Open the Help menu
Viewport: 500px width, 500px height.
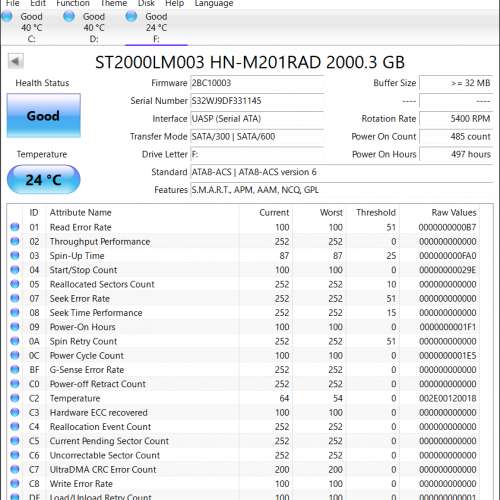[x=174, y=3]
